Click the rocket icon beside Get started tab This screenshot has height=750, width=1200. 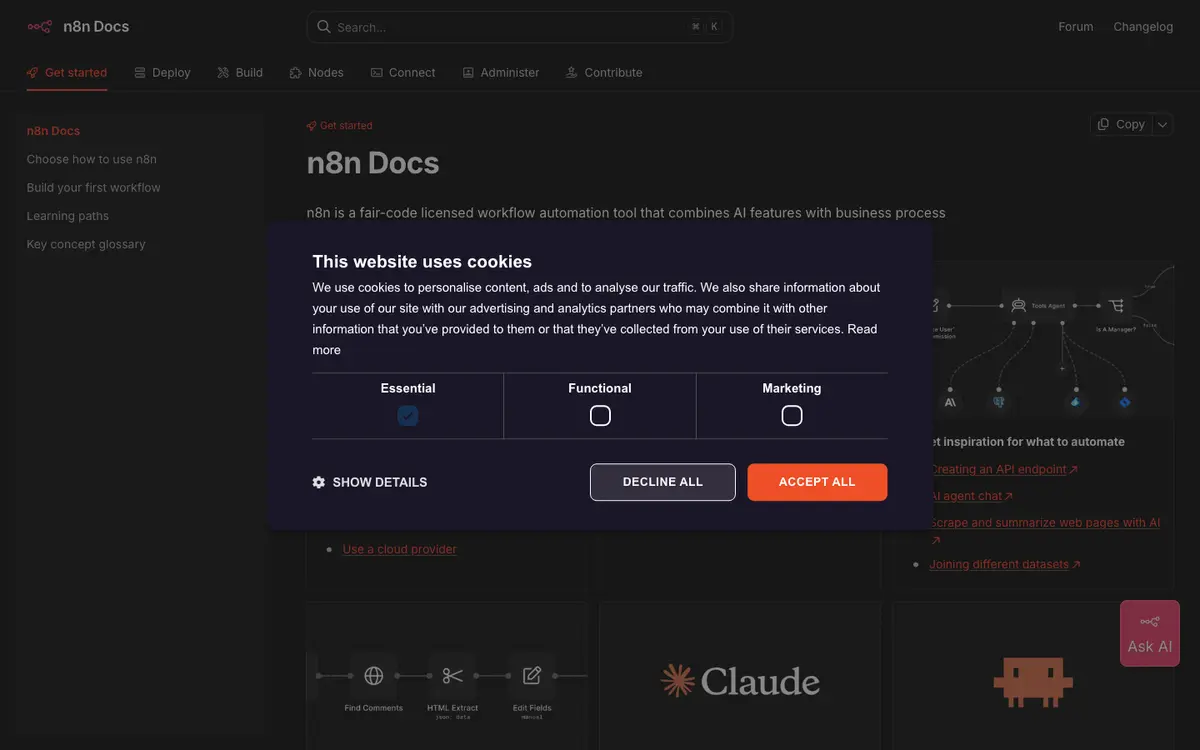pyautogui.click(x=33, y=73)
